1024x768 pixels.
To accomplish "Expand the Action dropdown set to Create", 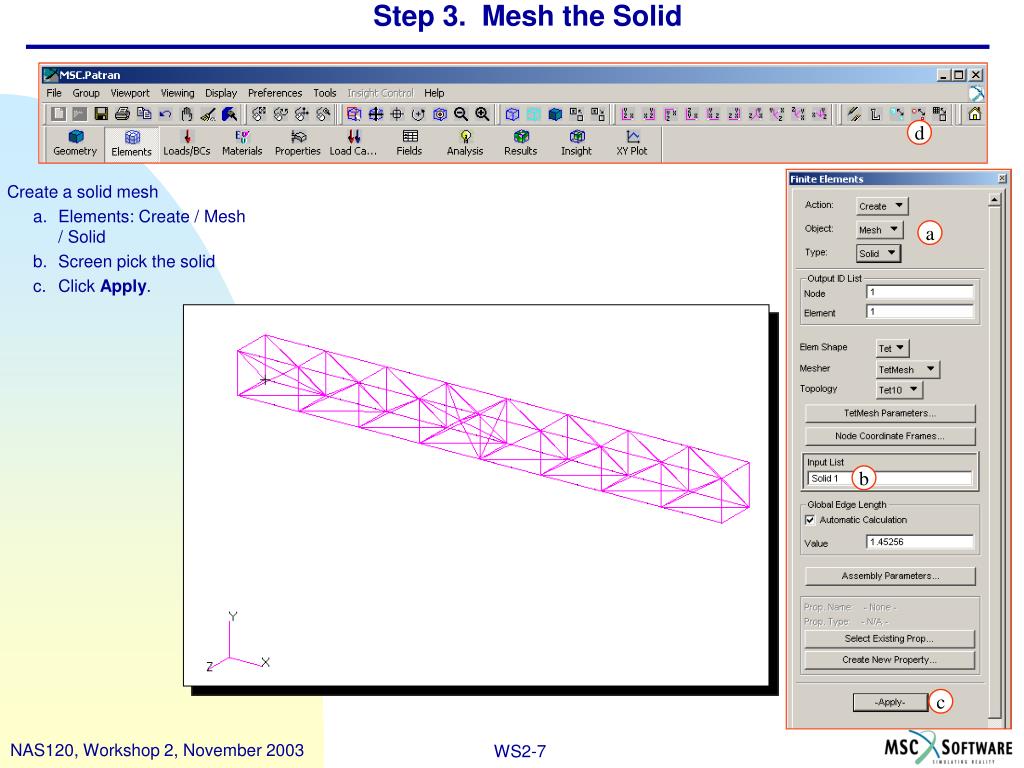I will 882,206.
